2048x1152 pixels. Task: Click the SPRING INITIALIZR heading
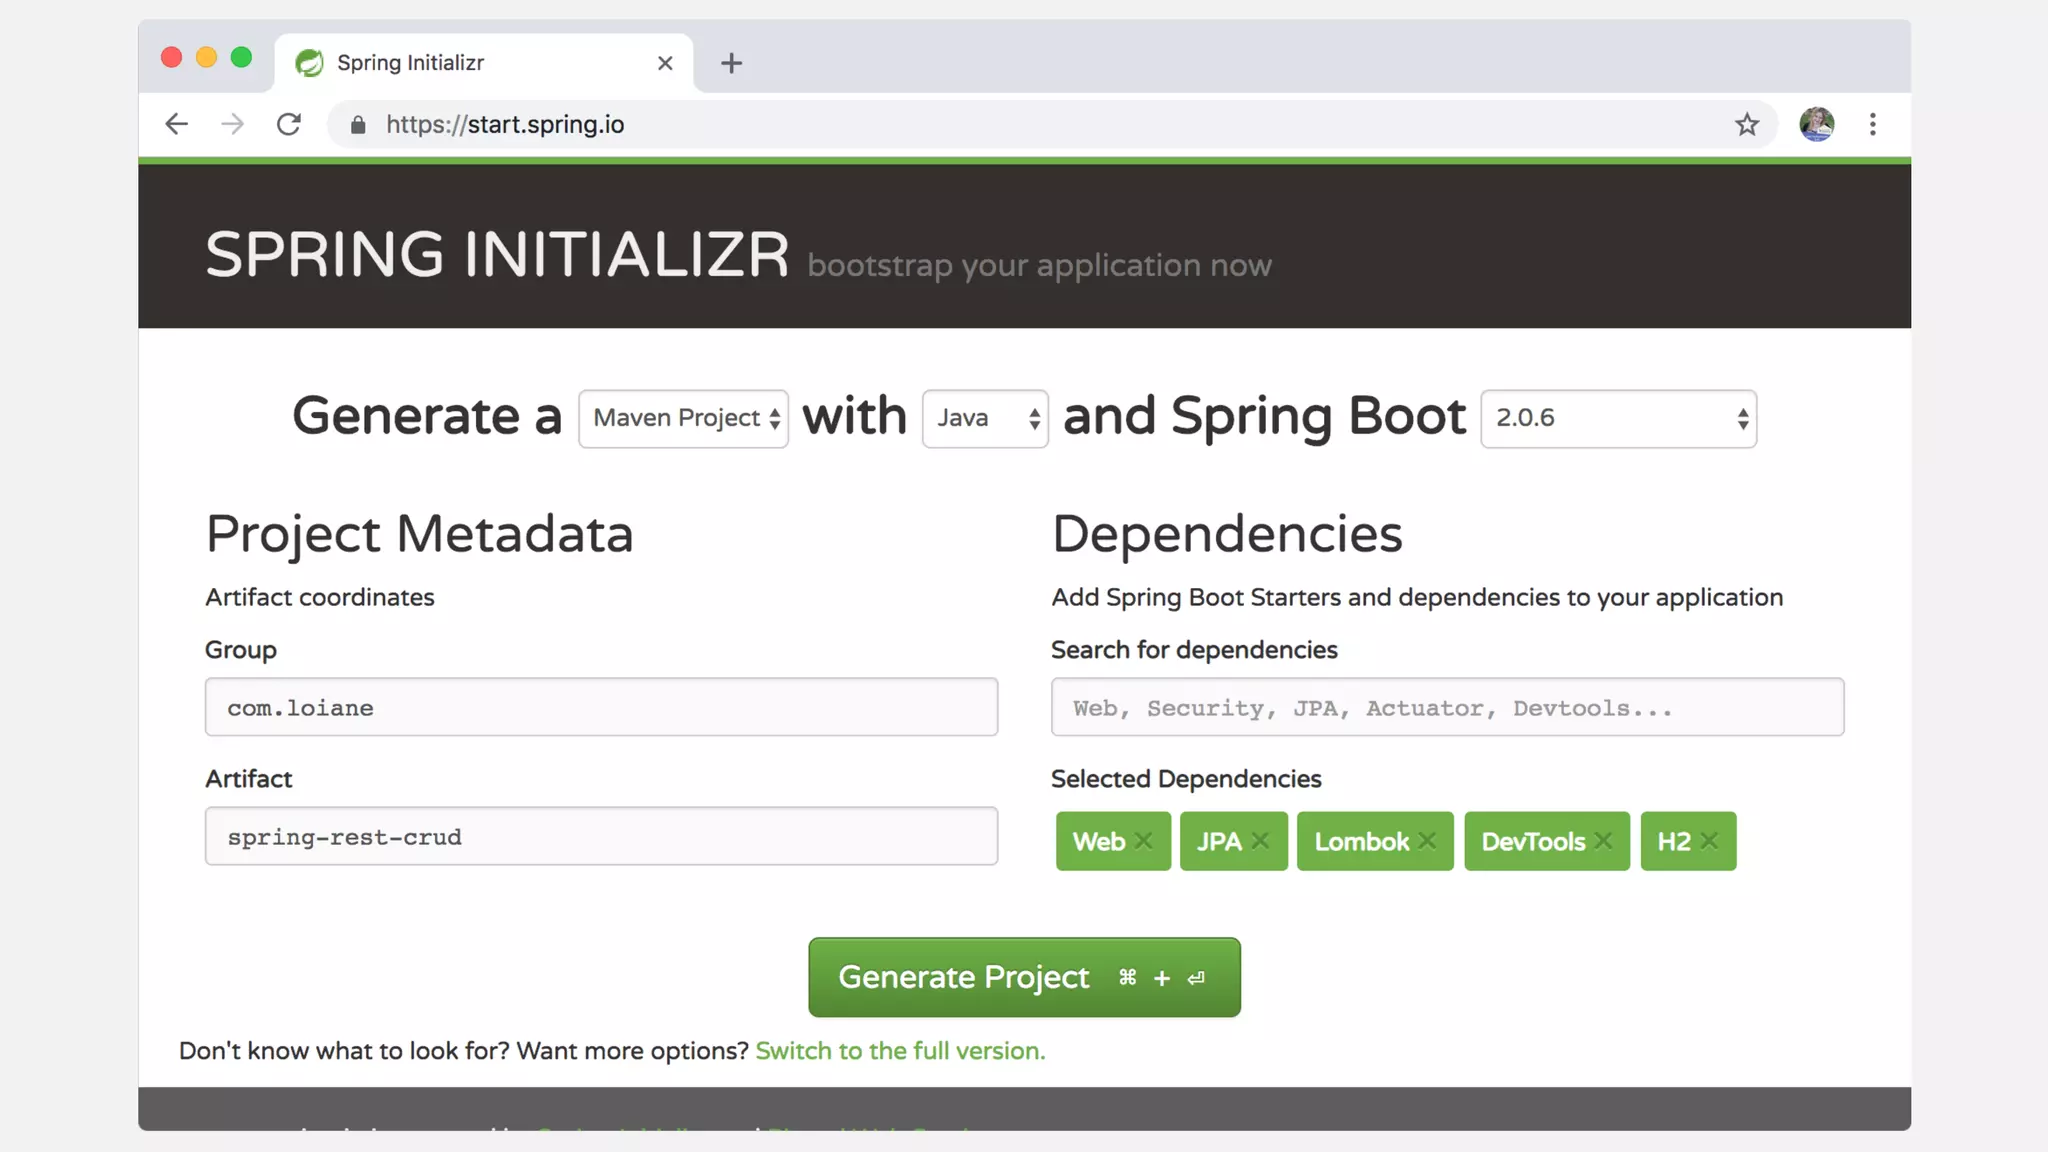[x=497, y=254]
